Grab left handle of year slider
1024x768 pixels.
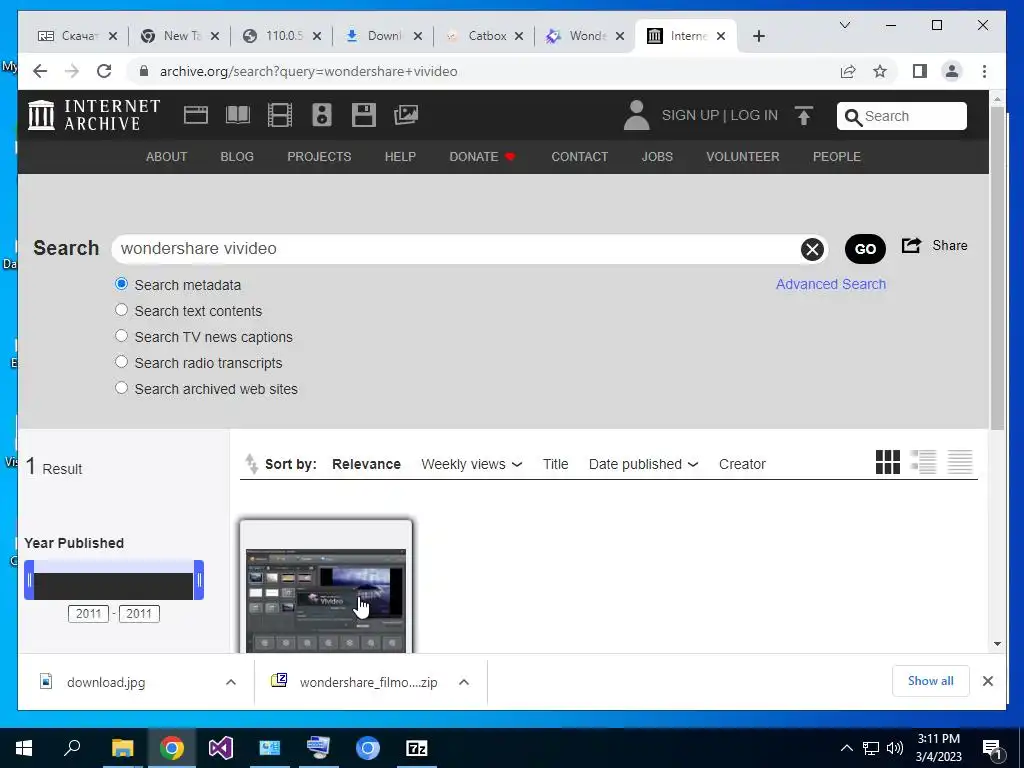29,580
